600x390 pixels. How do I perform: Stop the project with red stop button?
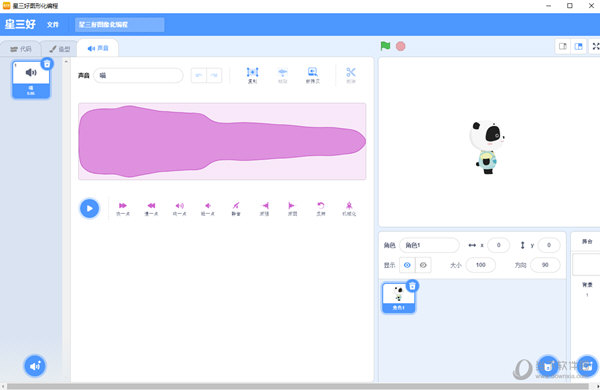coord(401,46)
